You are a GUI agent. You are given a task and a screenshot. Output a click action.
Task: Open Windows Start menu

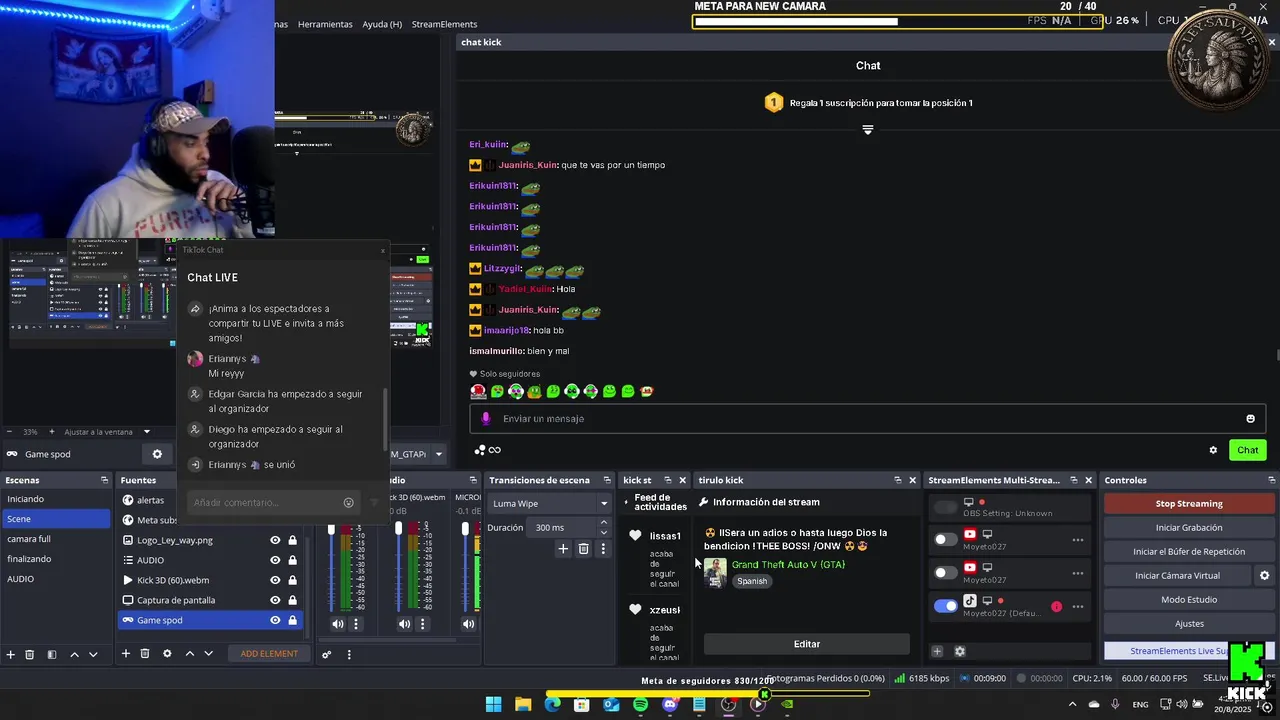point(494,704)
